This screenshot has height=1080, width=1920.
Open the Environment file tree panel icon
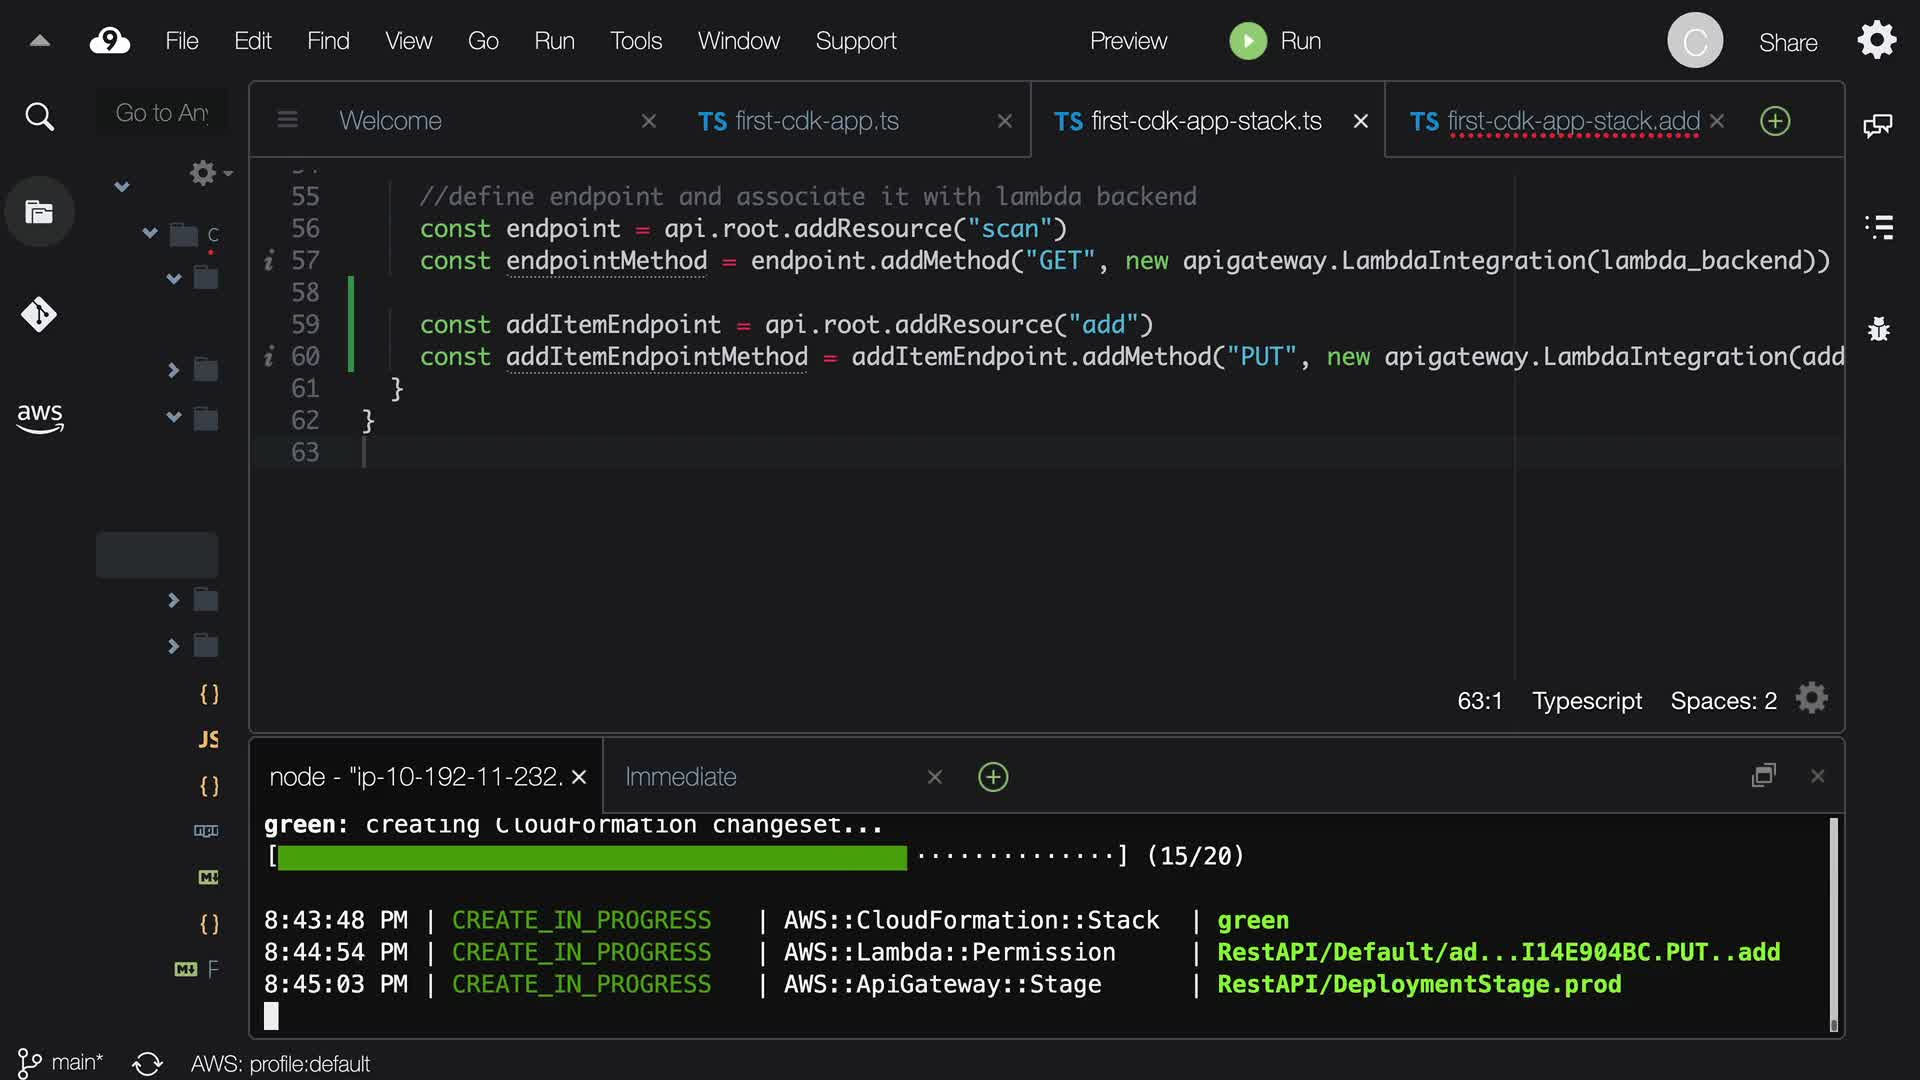(x=39, y=212)
